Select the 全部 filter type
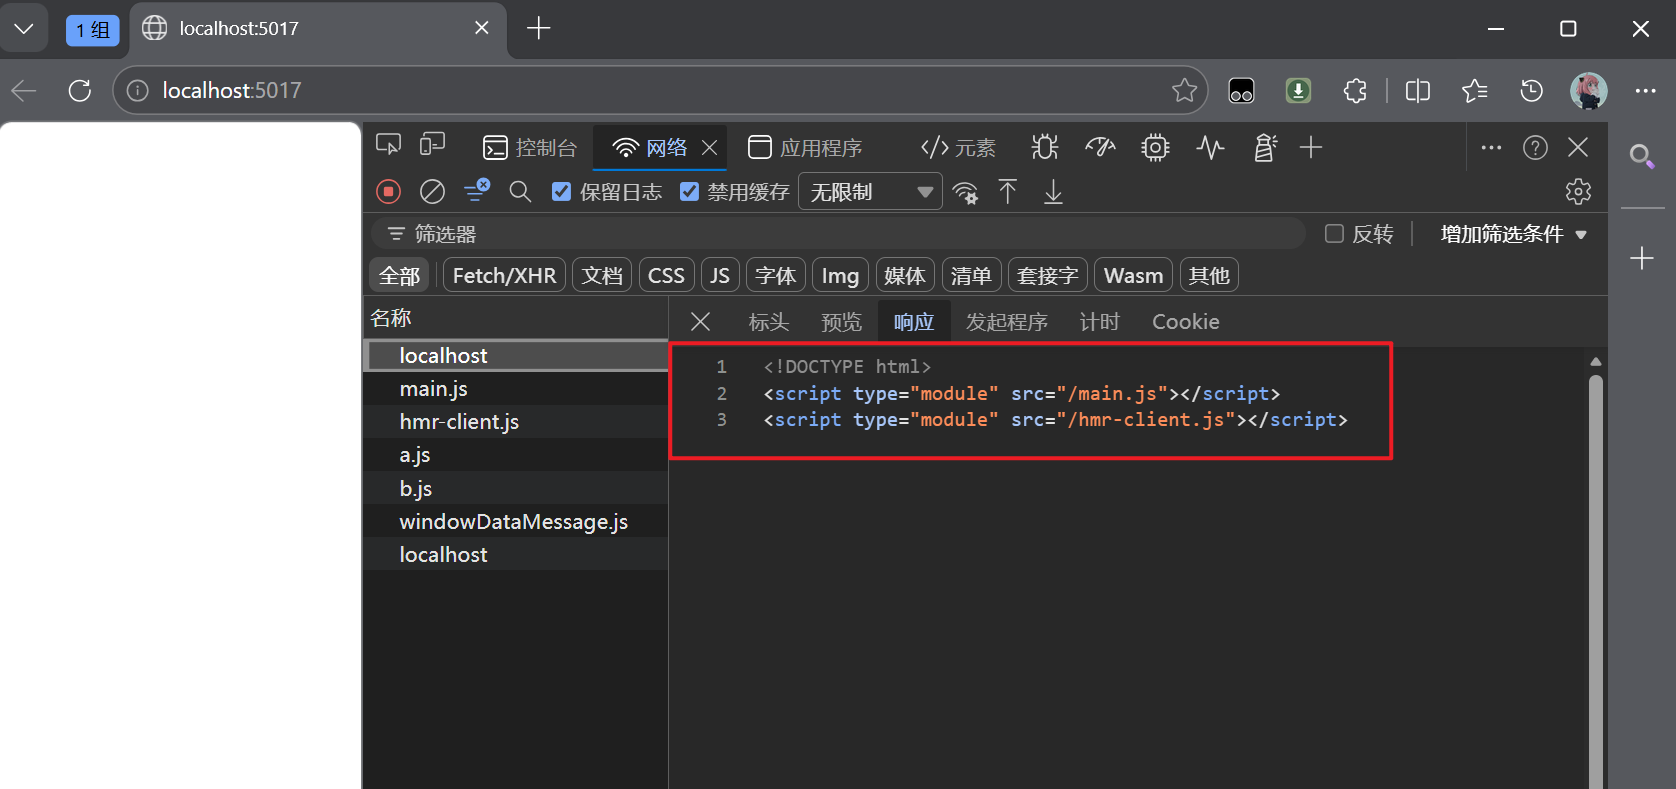 pyautogui.click(x=399, y=276)
